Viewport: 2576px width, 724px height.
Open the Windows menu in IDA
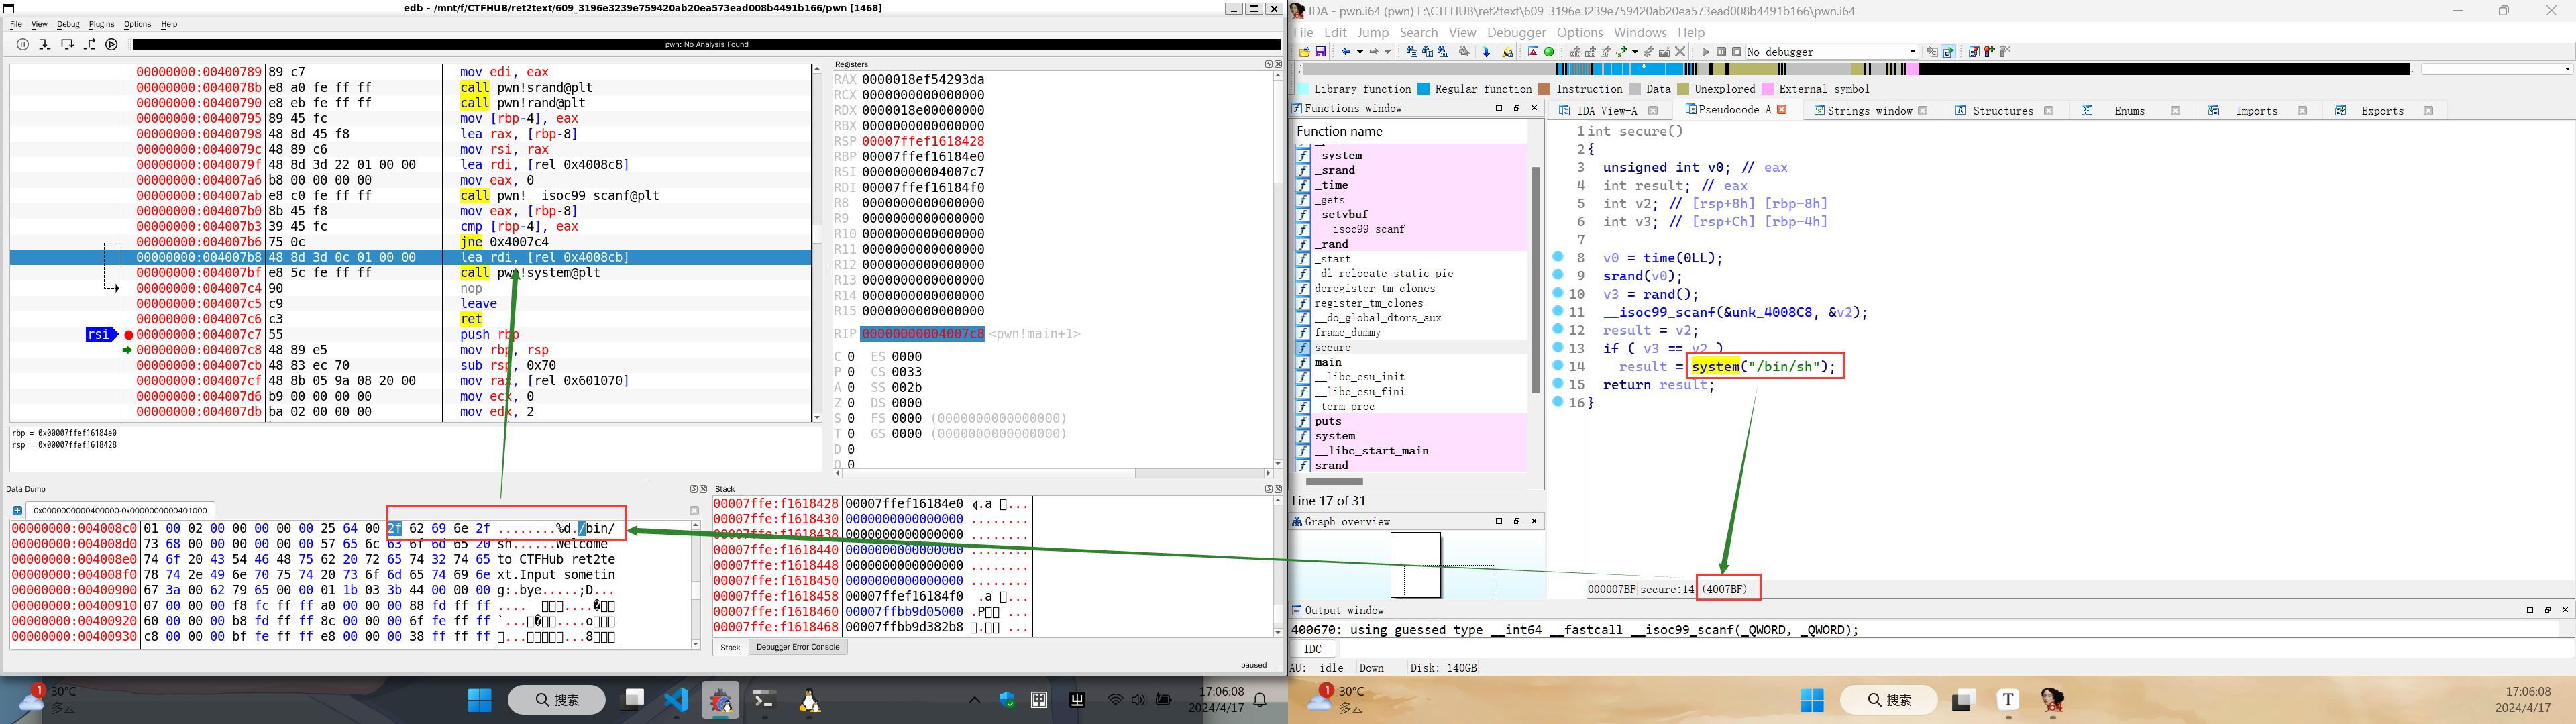click(1640, 33)
